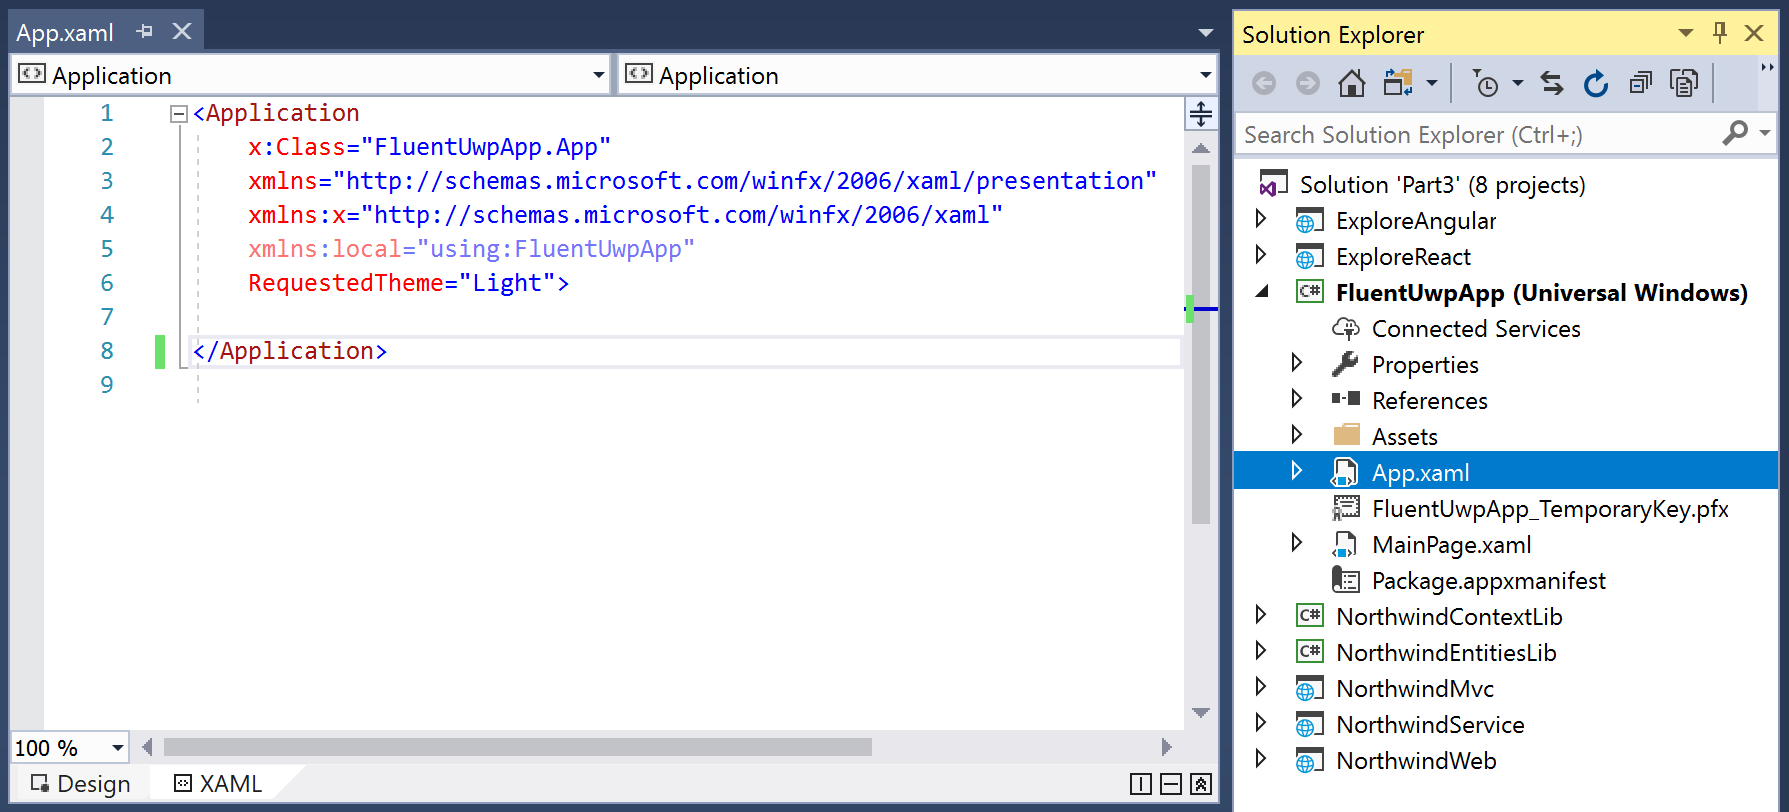Close the App.xaml document tab
Image resolution: width=1789 pixels, height=812 pixels.
(x=182, y=32)
